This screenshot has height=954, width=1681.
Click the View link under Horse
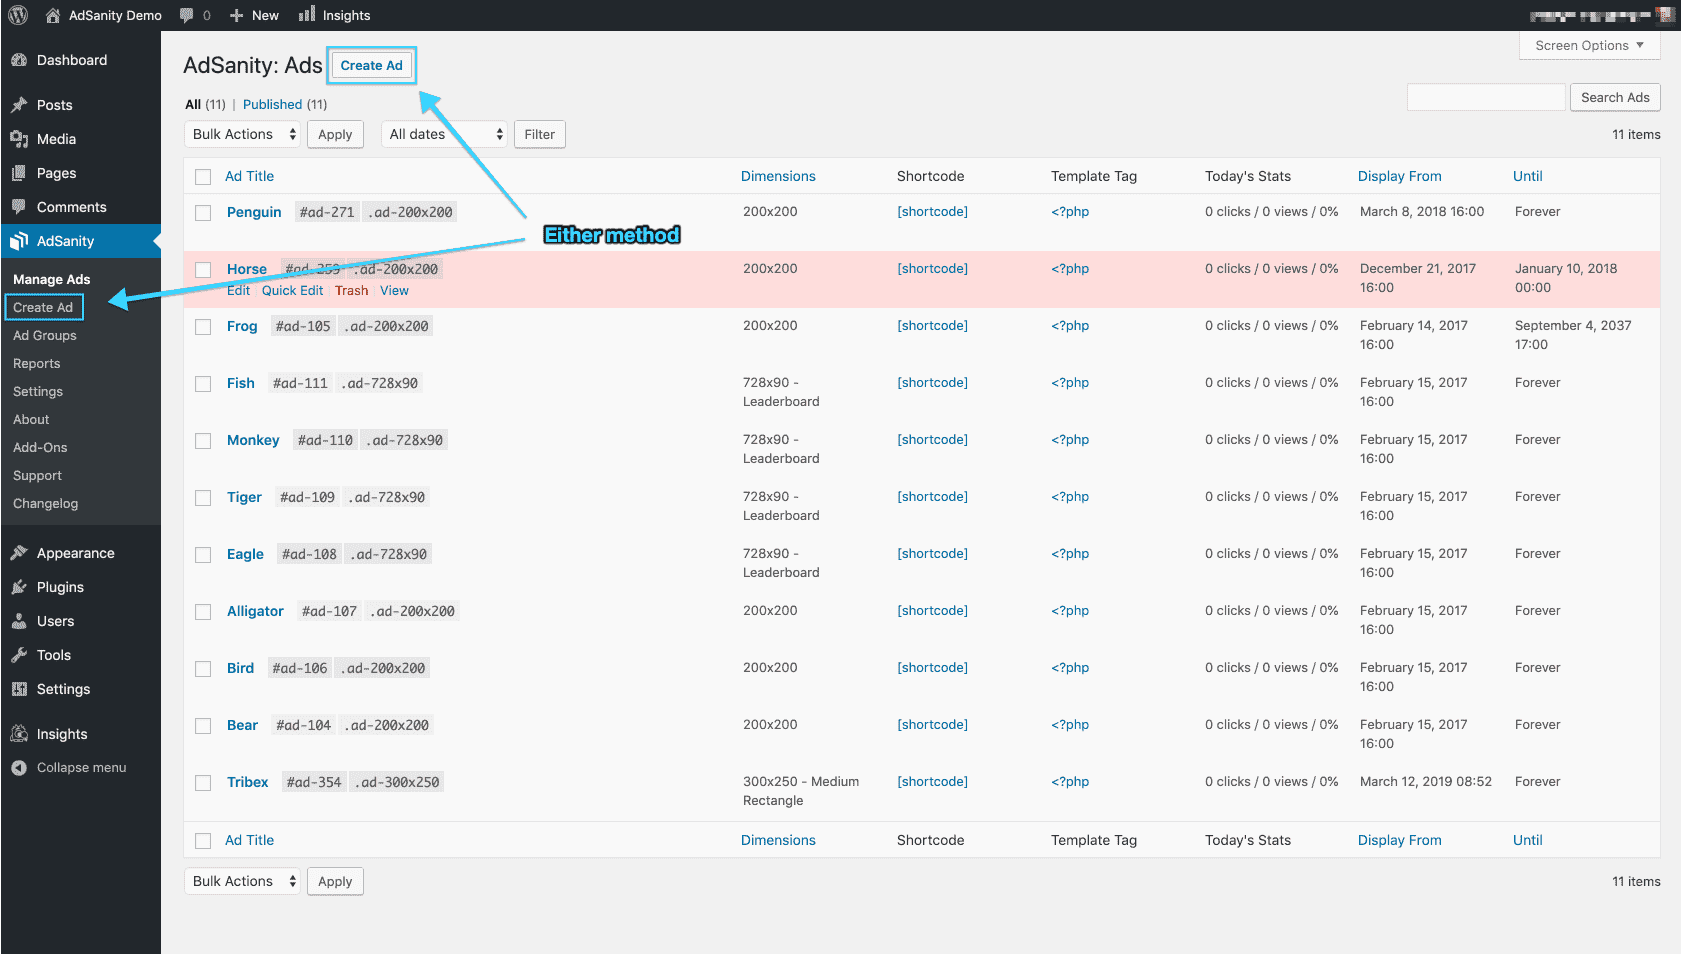[394, 290]
